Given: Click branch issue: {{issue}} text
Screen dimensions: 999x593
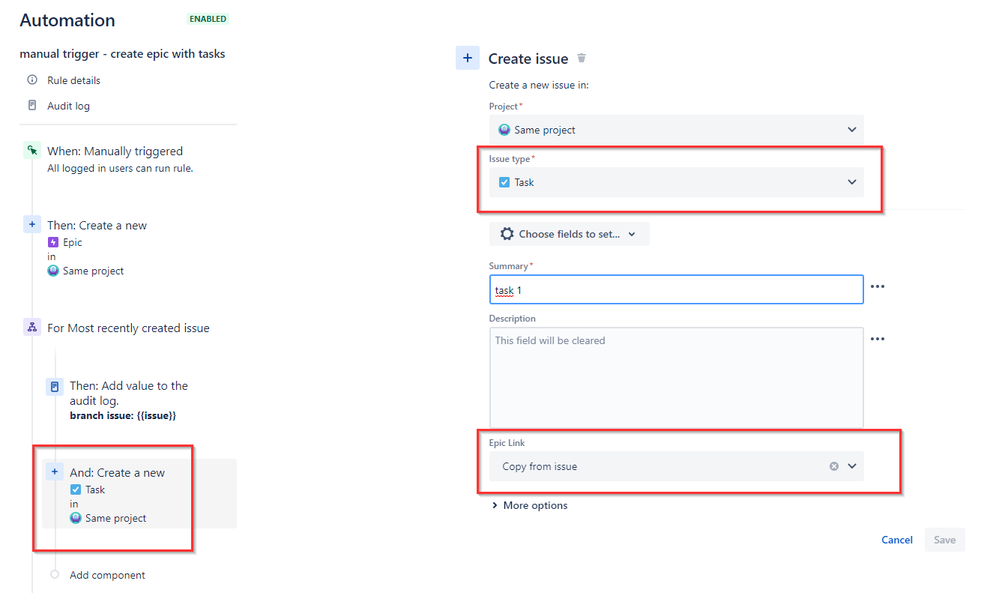Looking at the screenshot, I should point(123,415).
